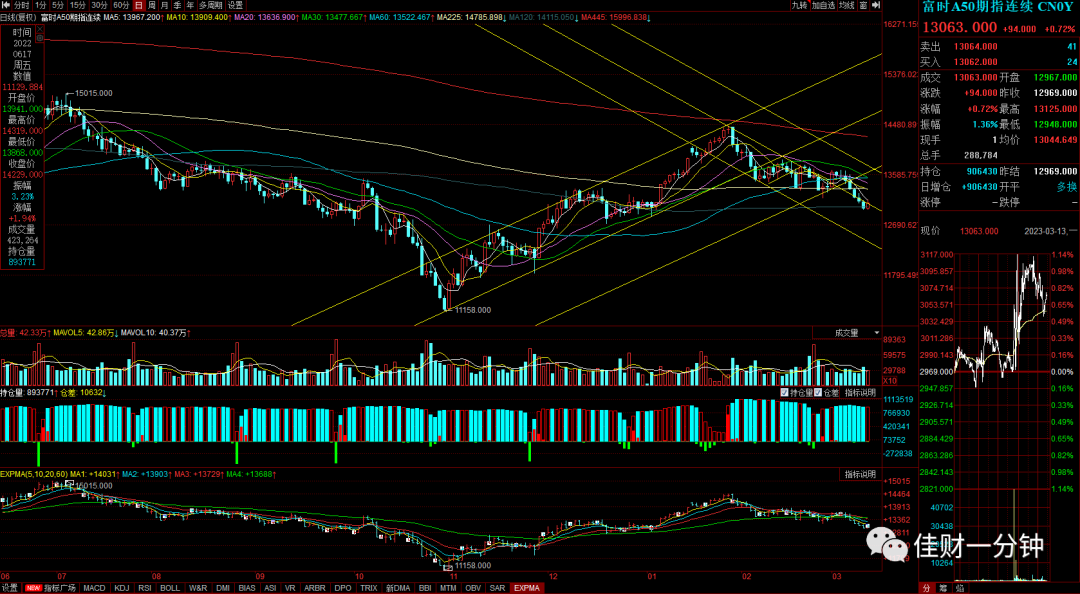The image size is (1080, 594).
Task: Switch to 分时 intraday chart
Action: (22, 5)
